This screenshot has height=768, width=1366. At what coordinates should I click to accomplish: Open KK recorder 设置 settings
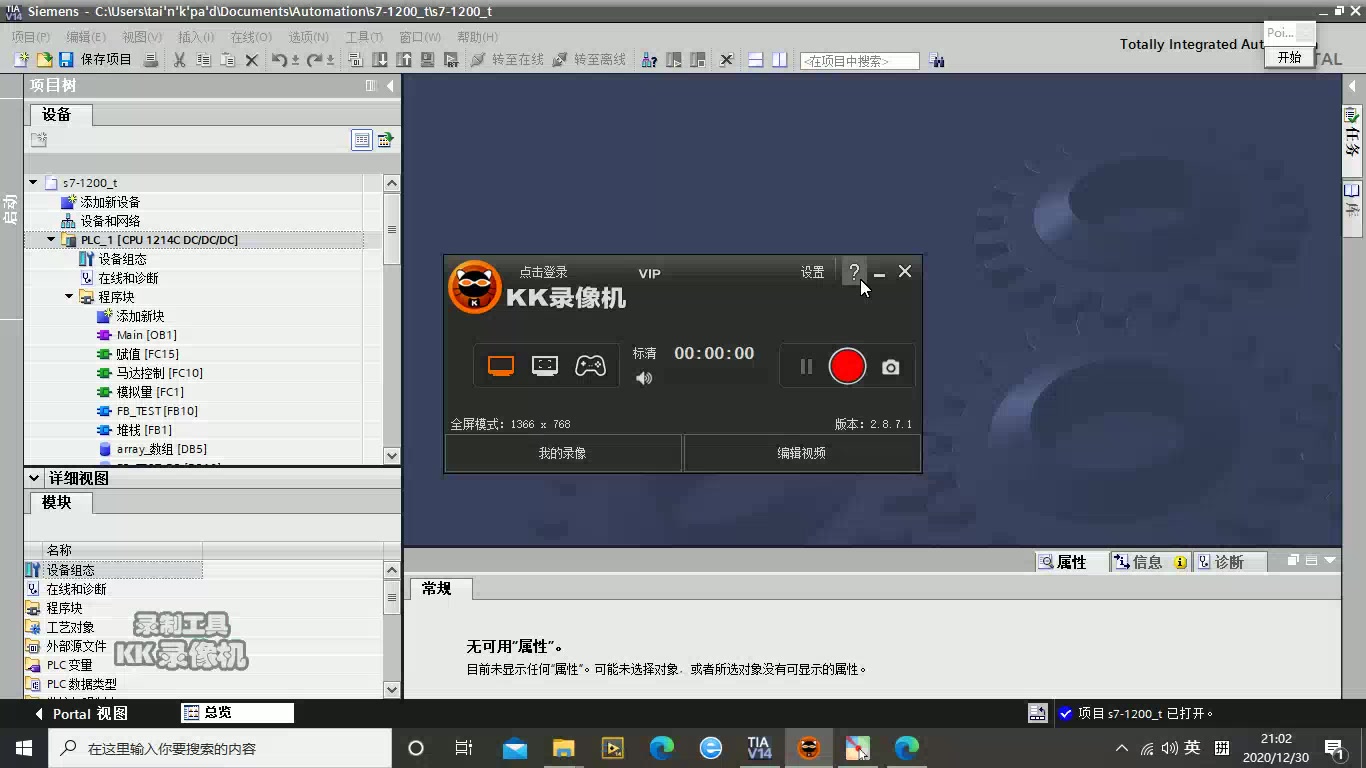[x=812, y=272]
